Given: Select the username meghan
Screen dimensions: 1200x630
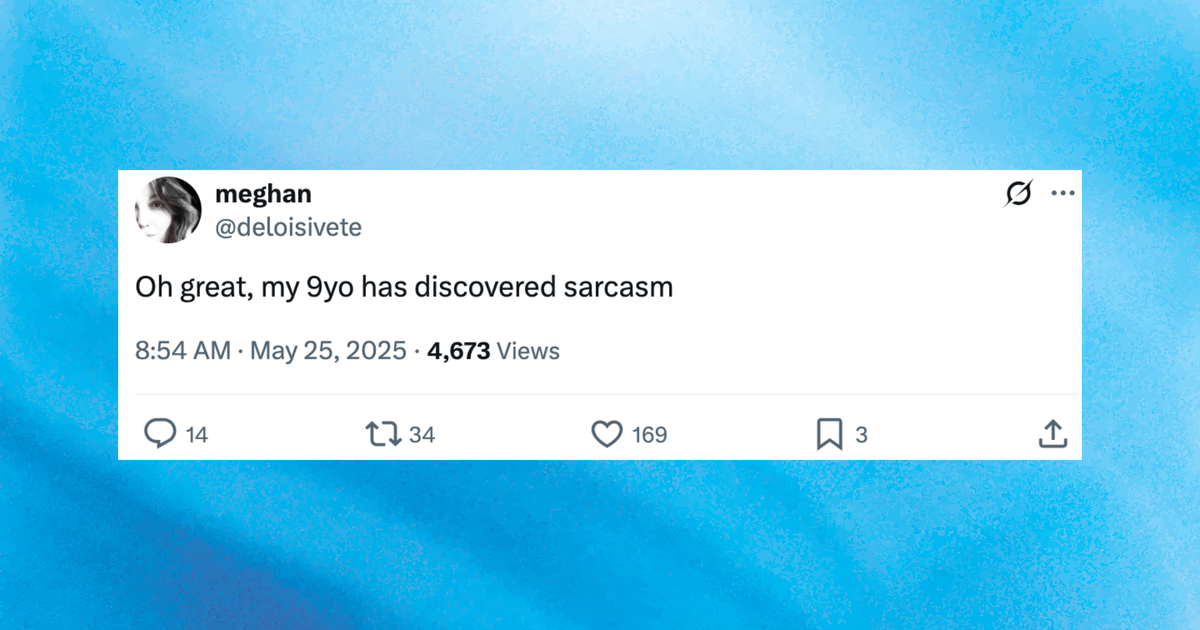Looking at the screenshot, I should (263, 193).
